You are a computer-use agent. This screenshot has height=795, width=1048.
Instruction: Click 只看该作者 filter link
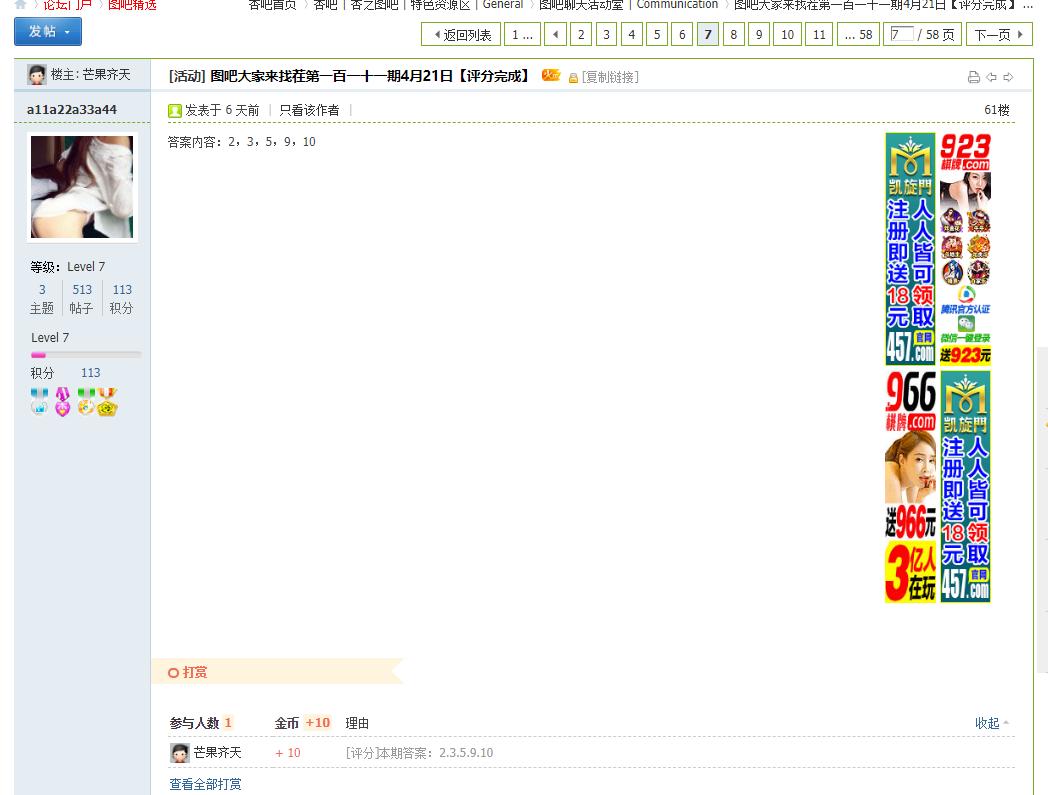pyautogui.click(x=309, y=110)
